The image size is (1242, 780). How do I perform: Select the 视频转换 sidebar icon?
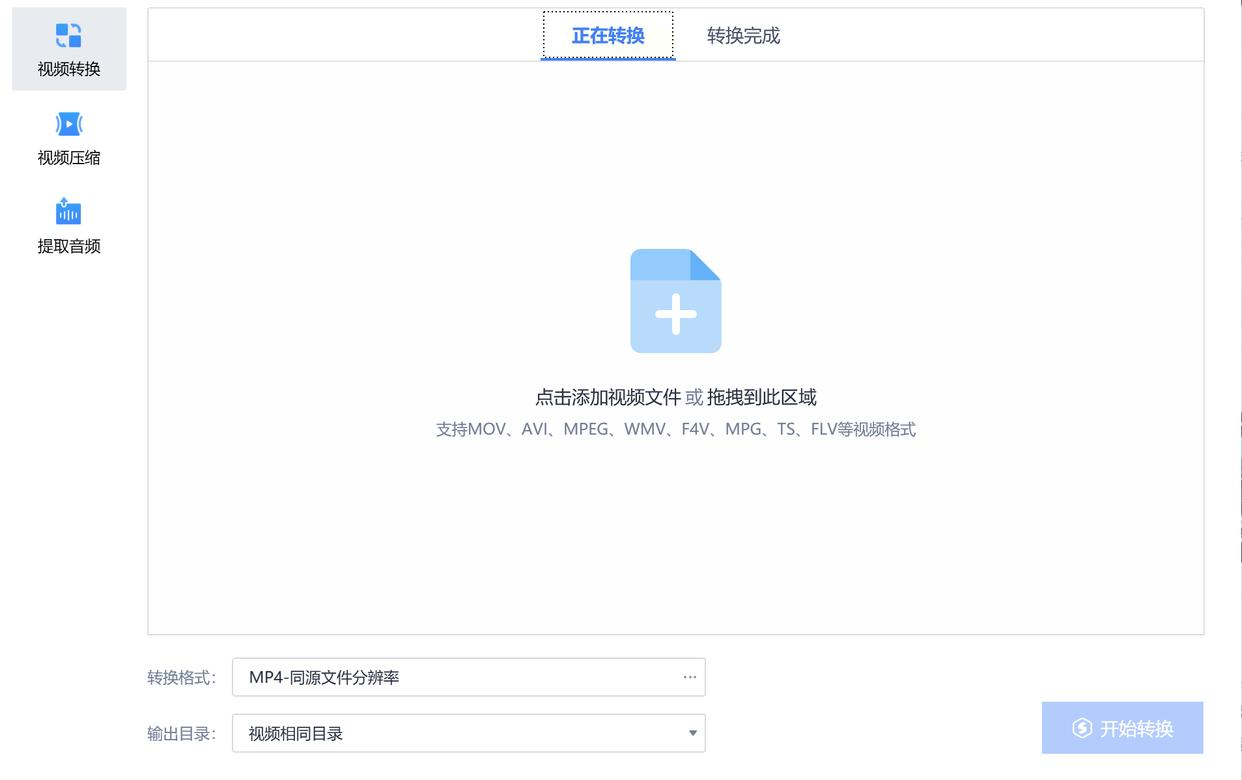pyautogui.click(x=68, y=36)
